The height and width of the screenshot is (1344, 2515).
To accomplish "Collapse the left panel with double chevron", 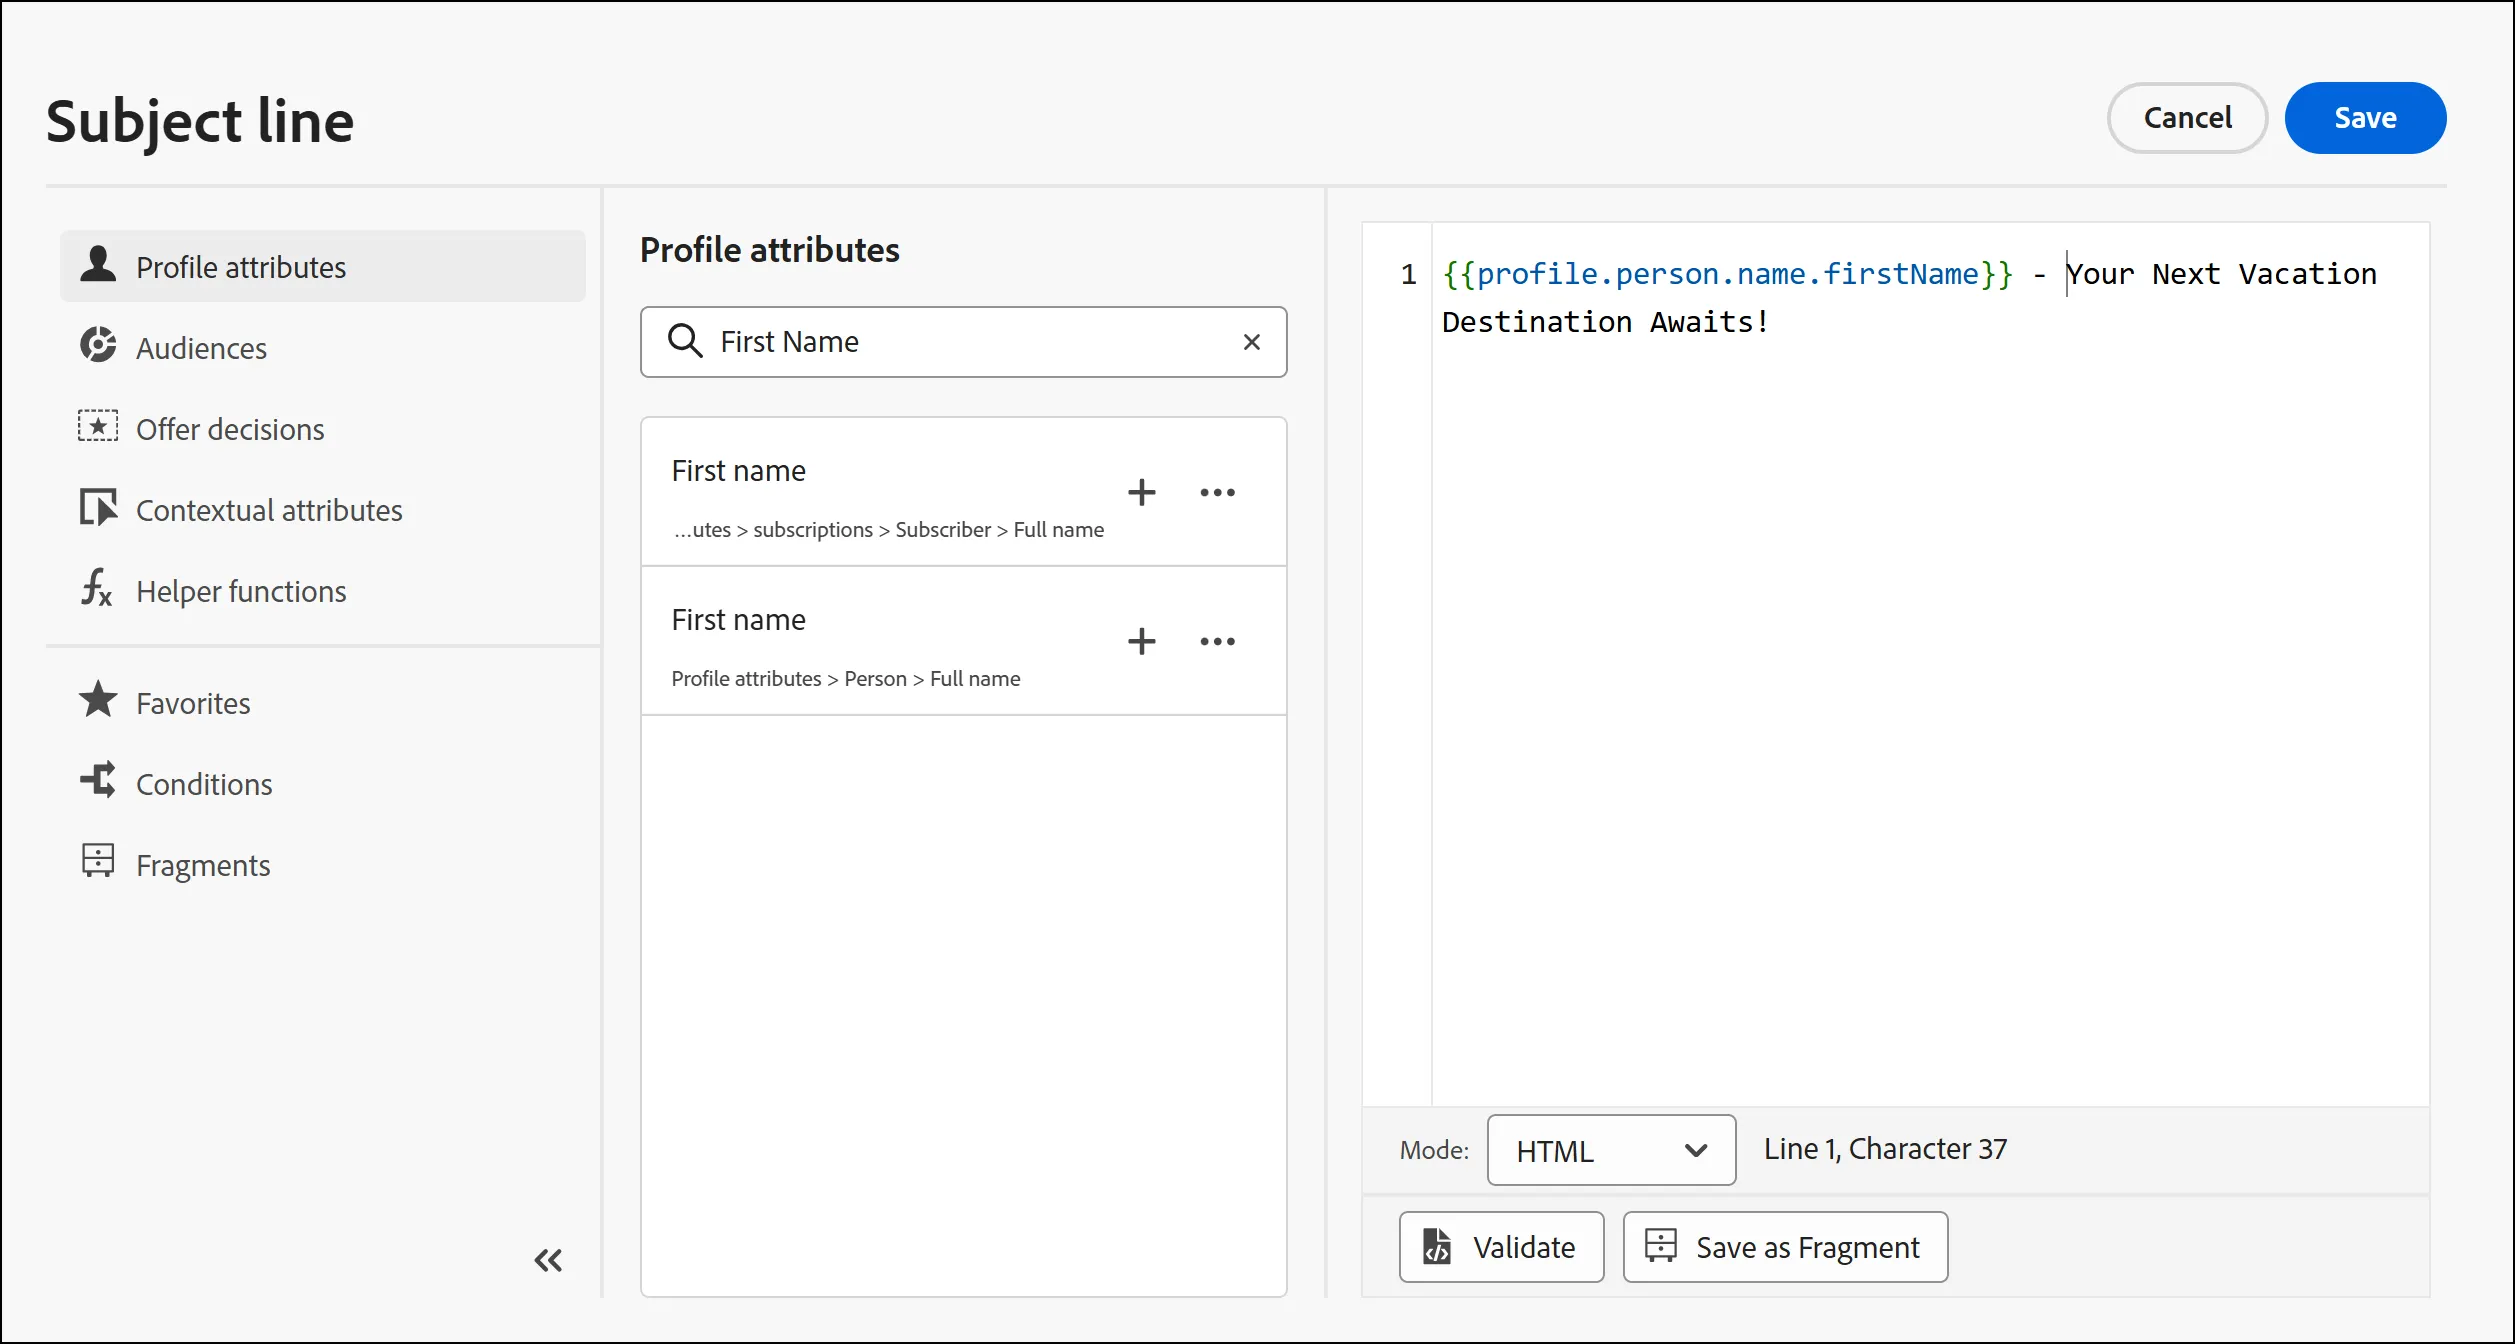I will (548, 1260).
